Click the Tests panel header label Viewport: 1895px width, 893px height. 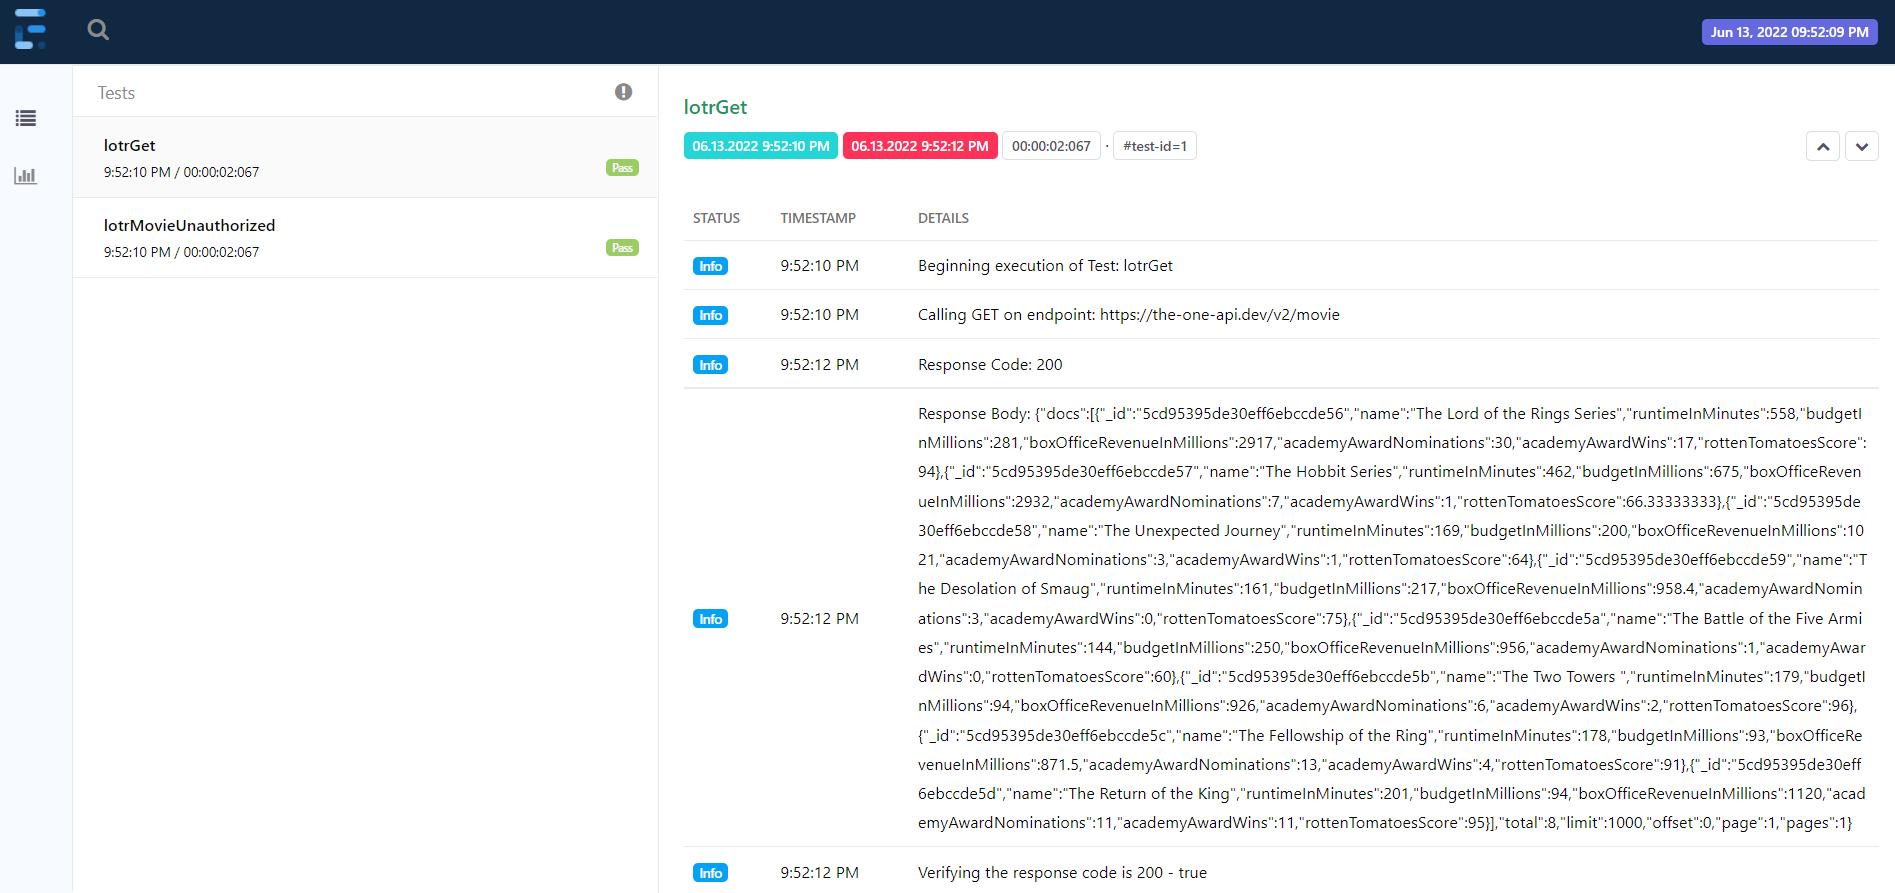click(116, 93)
